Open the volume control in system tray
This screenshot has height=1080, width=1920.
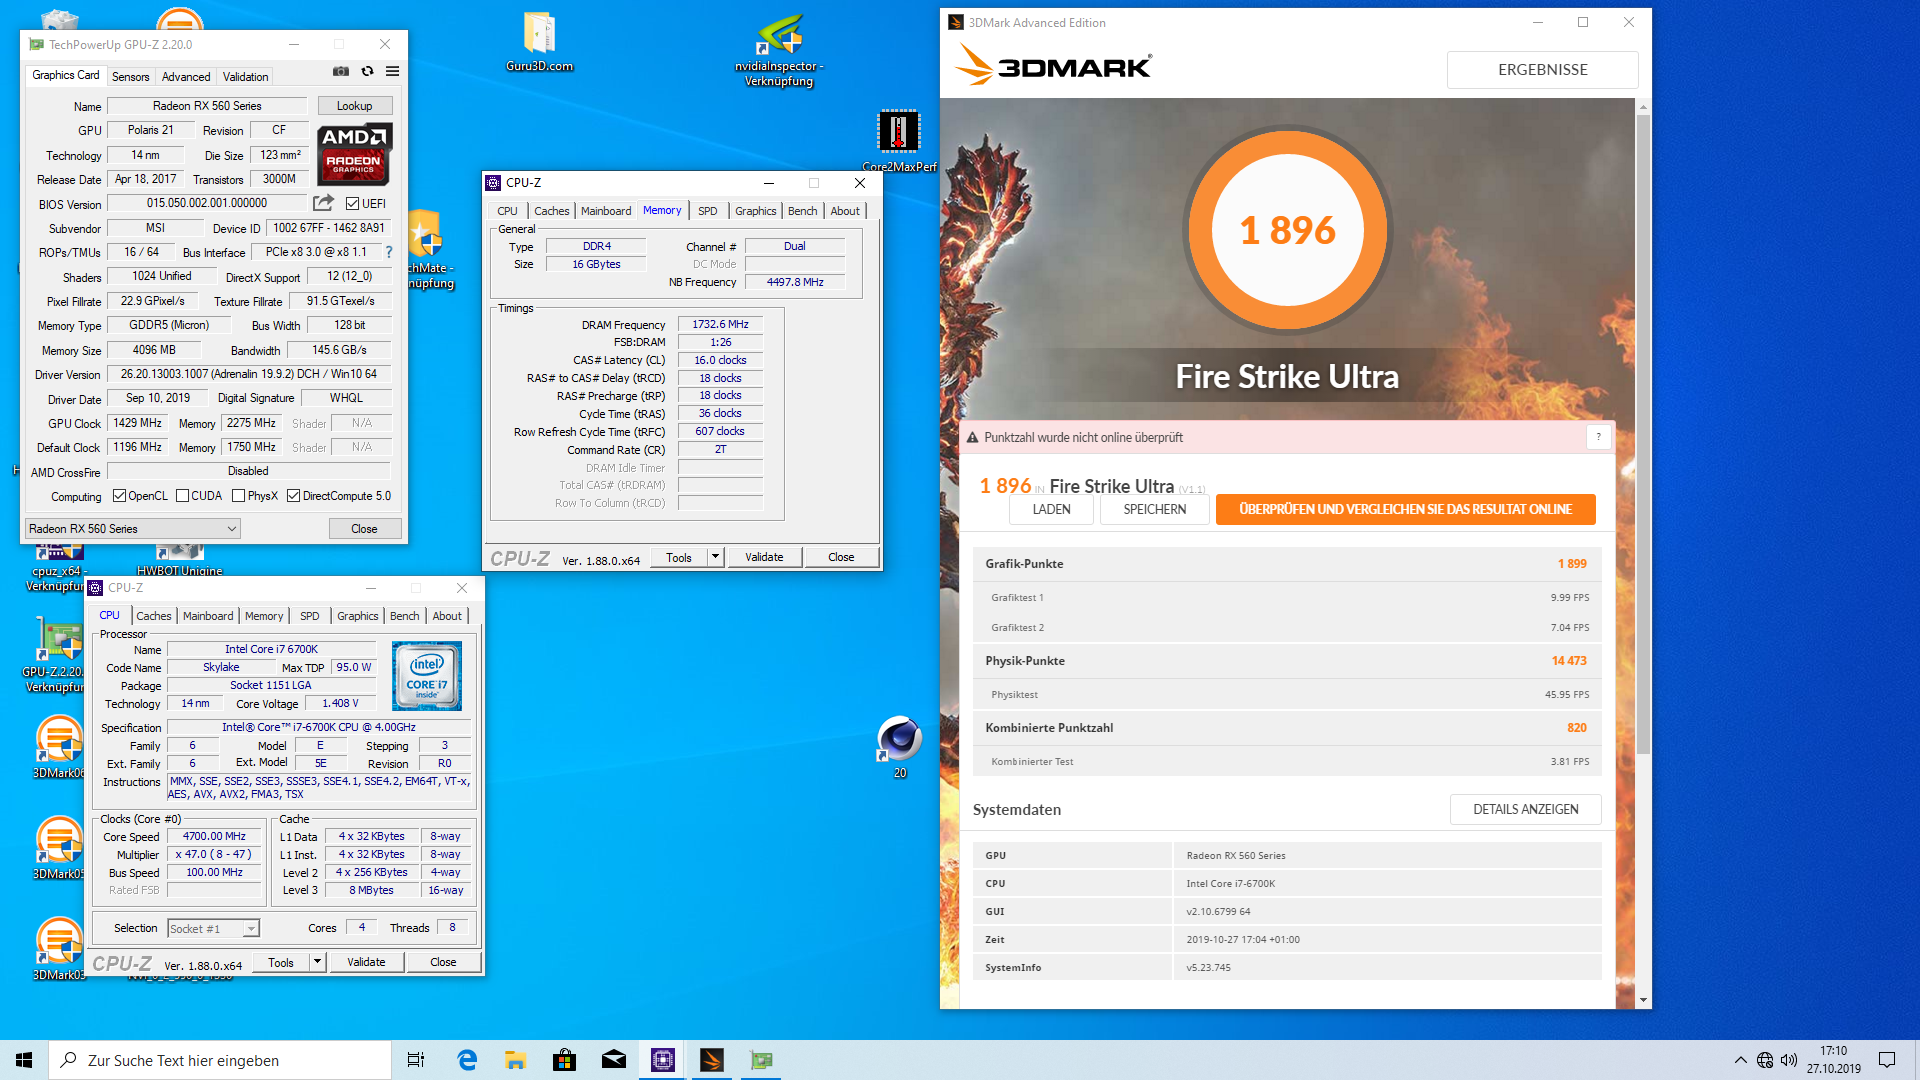[1789, 1060]
